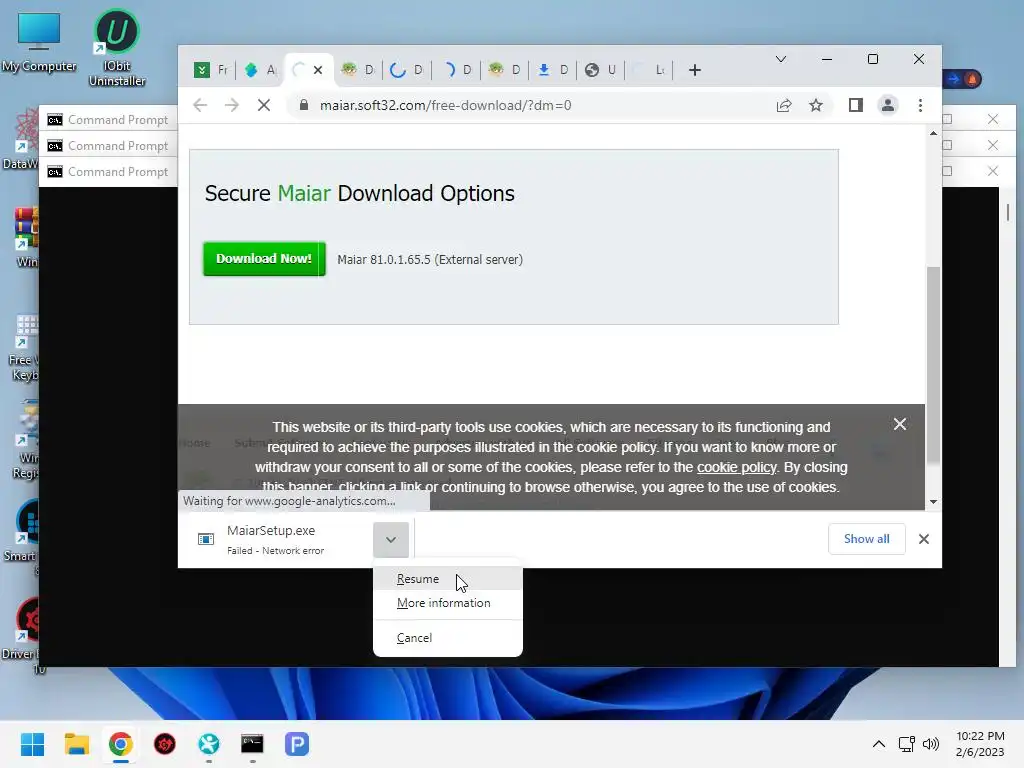Click Show all downloads
The width and height of the screenshot is (1024, 768).
pyautogui.click(x=867, y=539)
